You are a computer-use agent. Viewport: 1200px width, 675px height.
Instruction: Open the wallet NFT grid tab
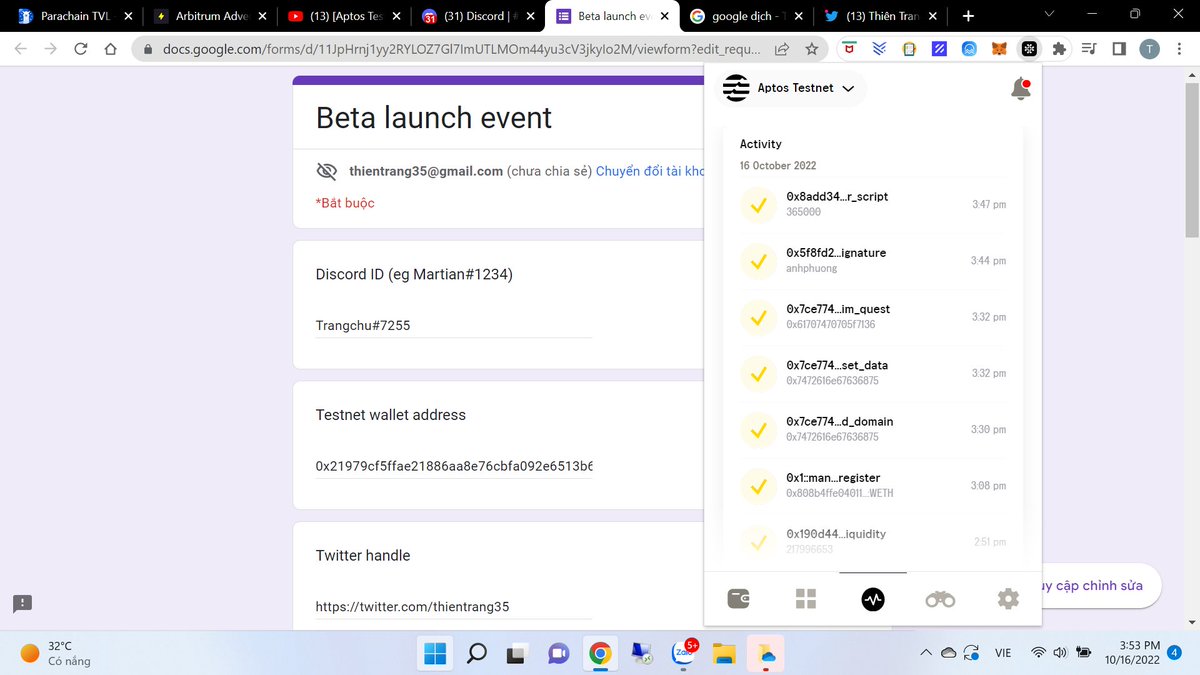click(x=806, y=599)
